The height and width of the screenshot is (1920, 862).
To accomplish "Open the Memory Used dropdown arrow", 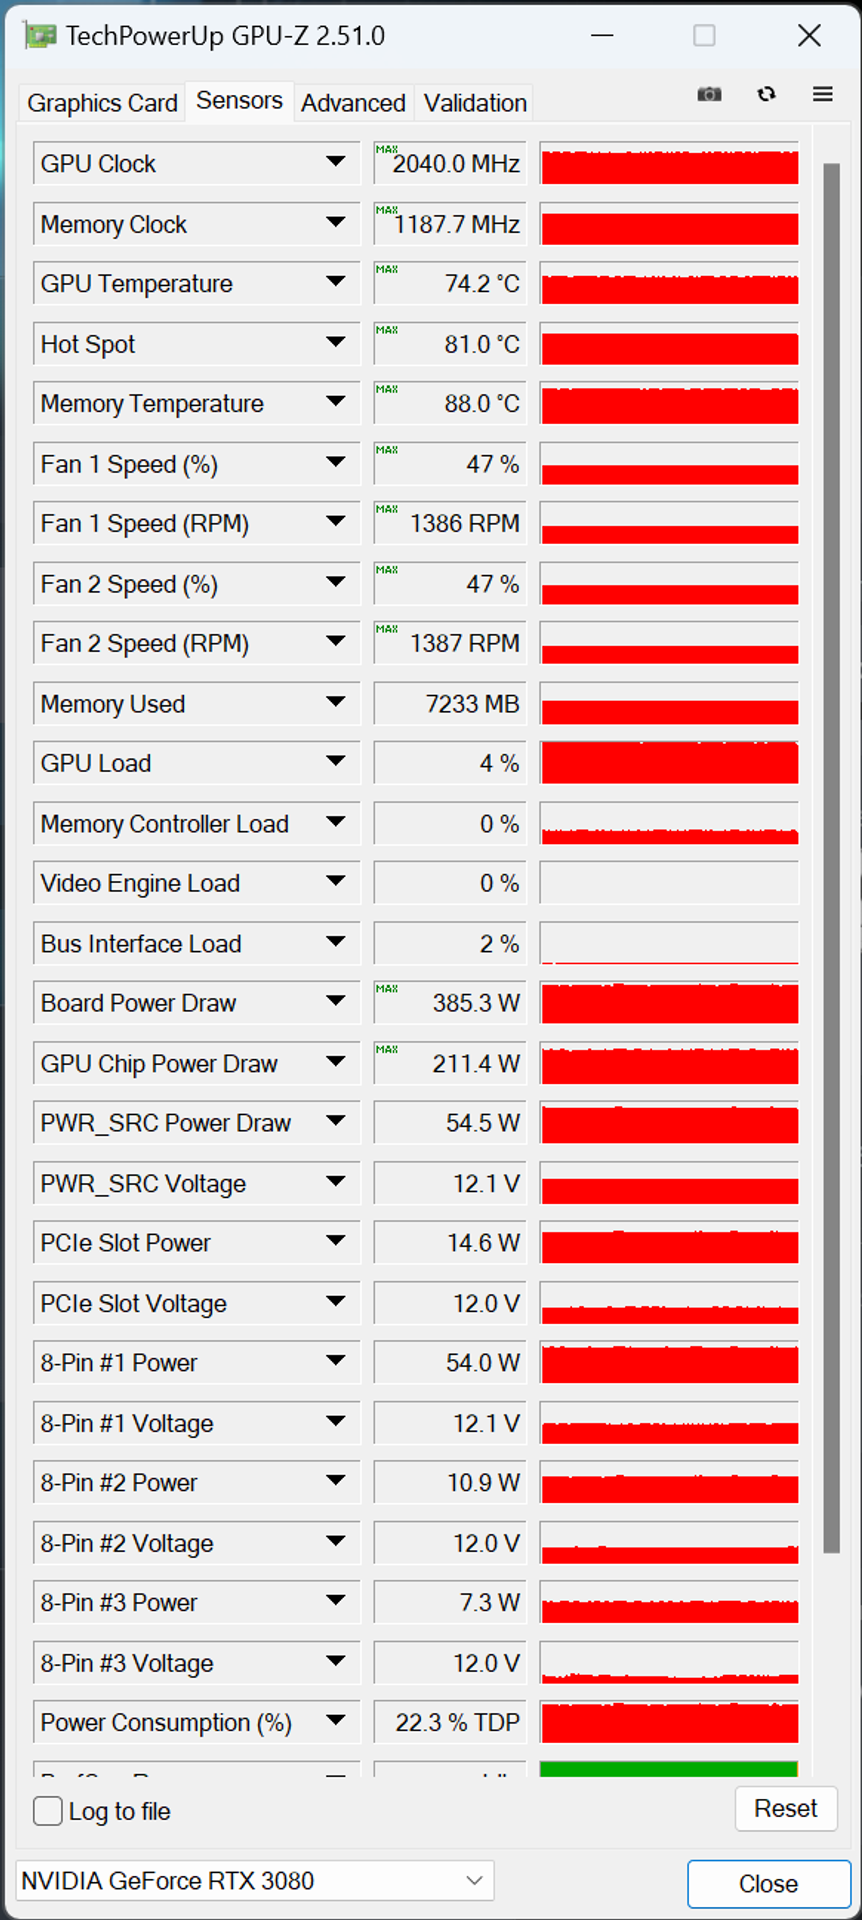I will tap(336, 703).
